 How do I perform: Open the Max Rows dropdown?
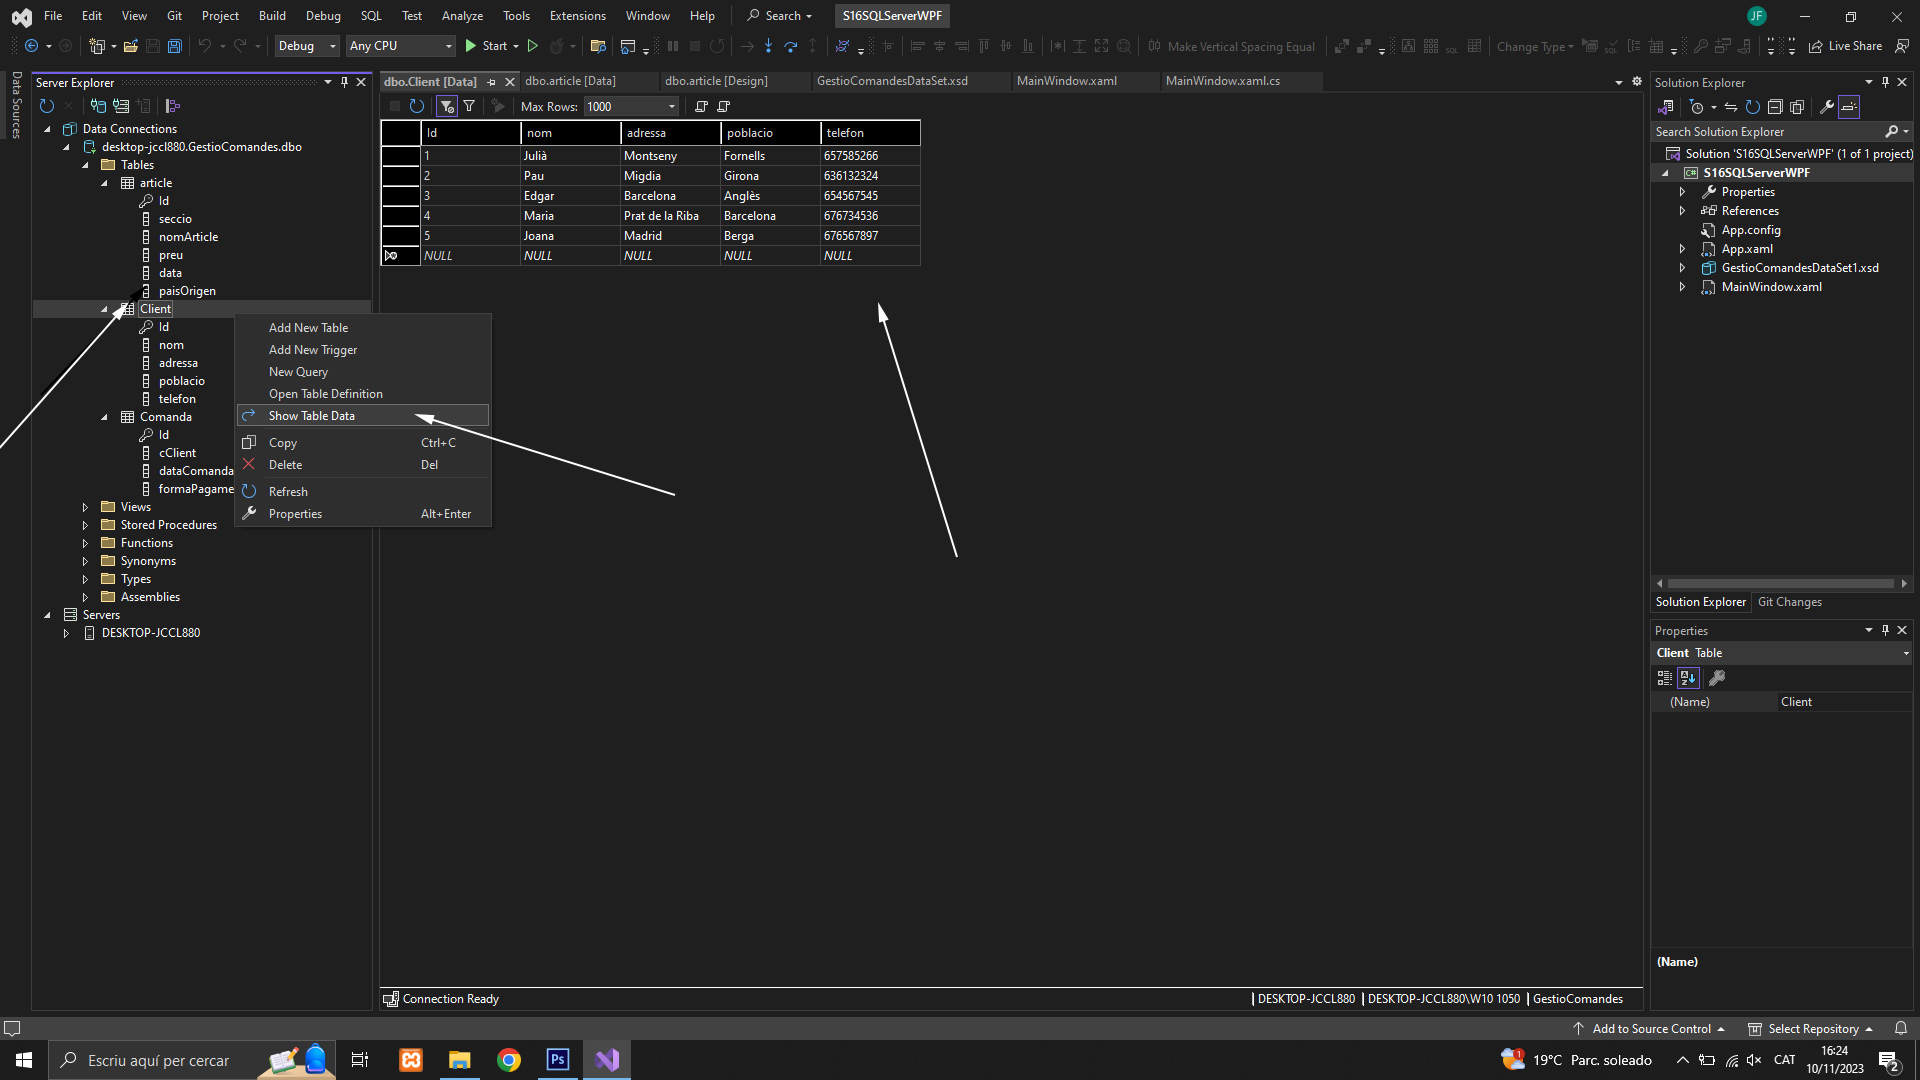[671, 106]
